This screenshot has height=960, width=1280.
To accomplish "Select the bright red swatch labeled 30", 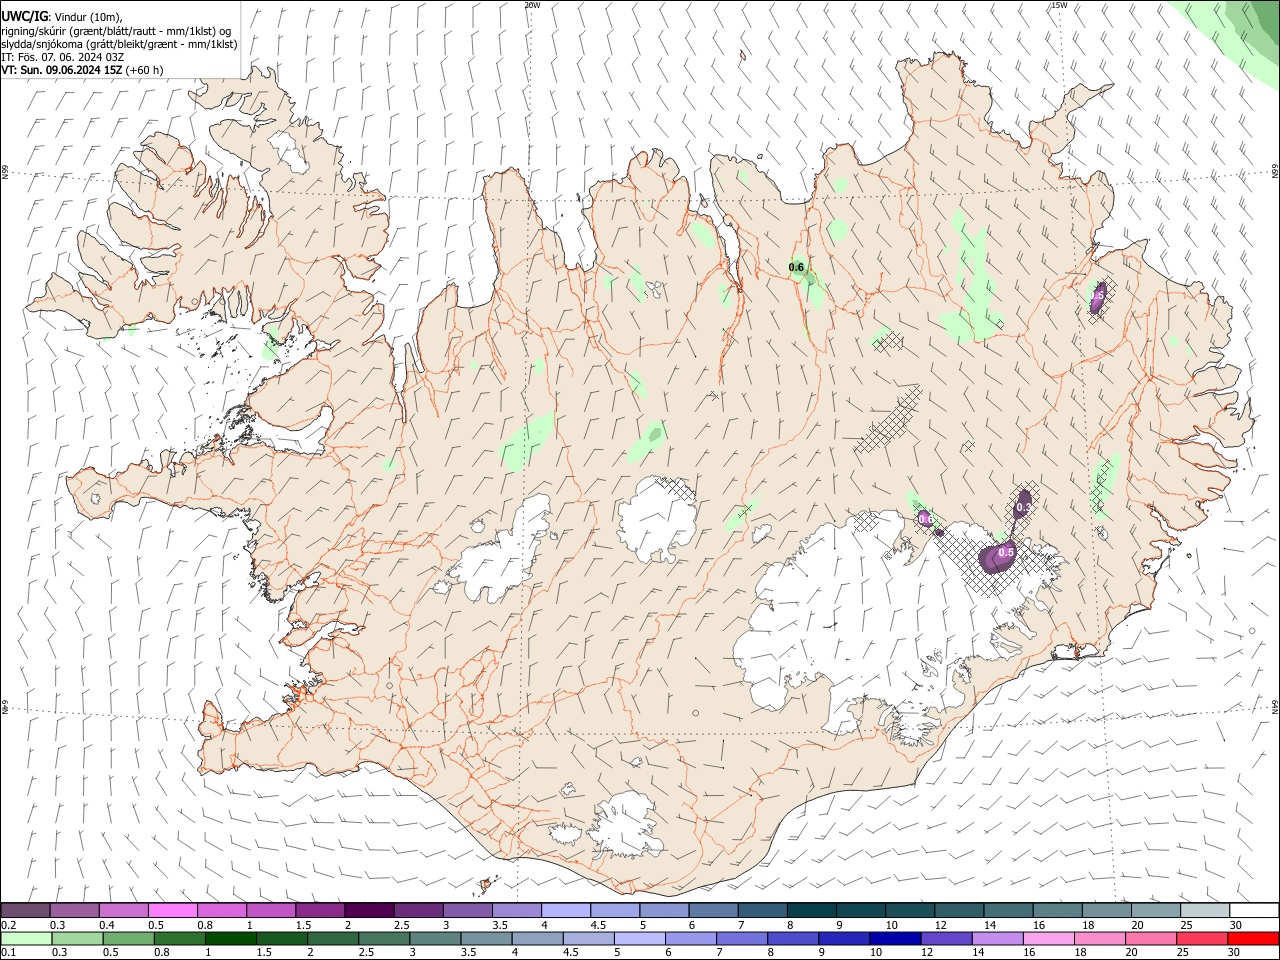I will point(1253,939).
